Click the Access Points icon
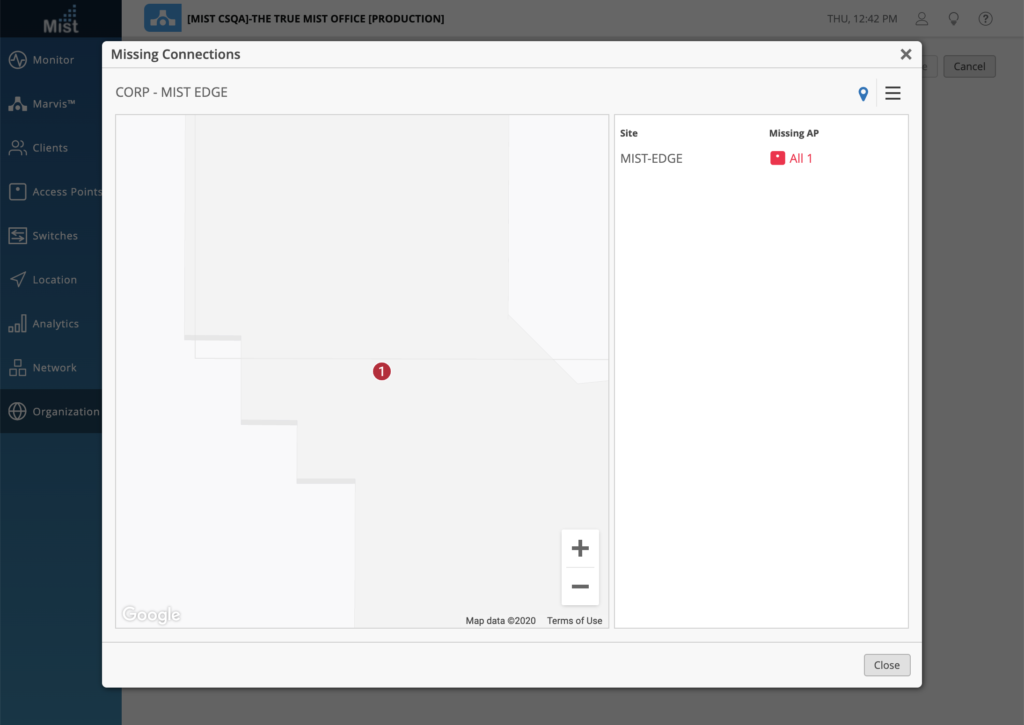The image size is (1024, 725). tap(18, 191)
